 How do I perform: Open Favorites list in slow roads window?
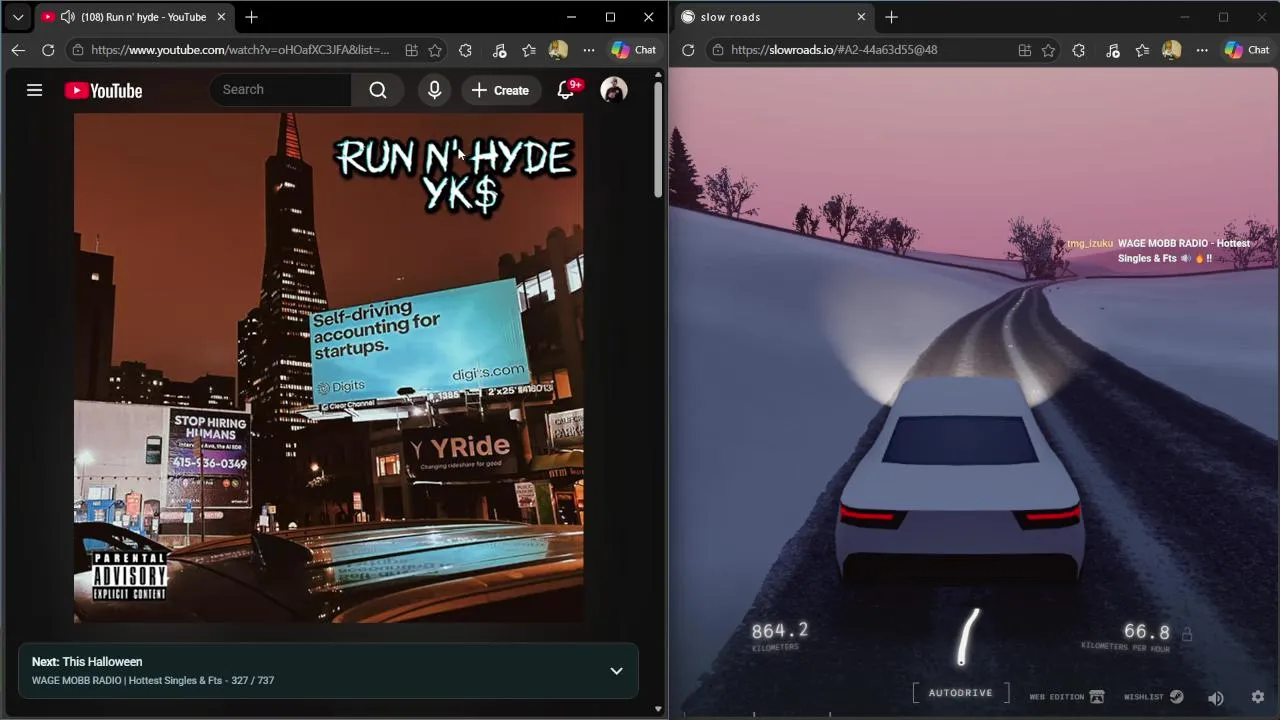(x=1142, y=50)
